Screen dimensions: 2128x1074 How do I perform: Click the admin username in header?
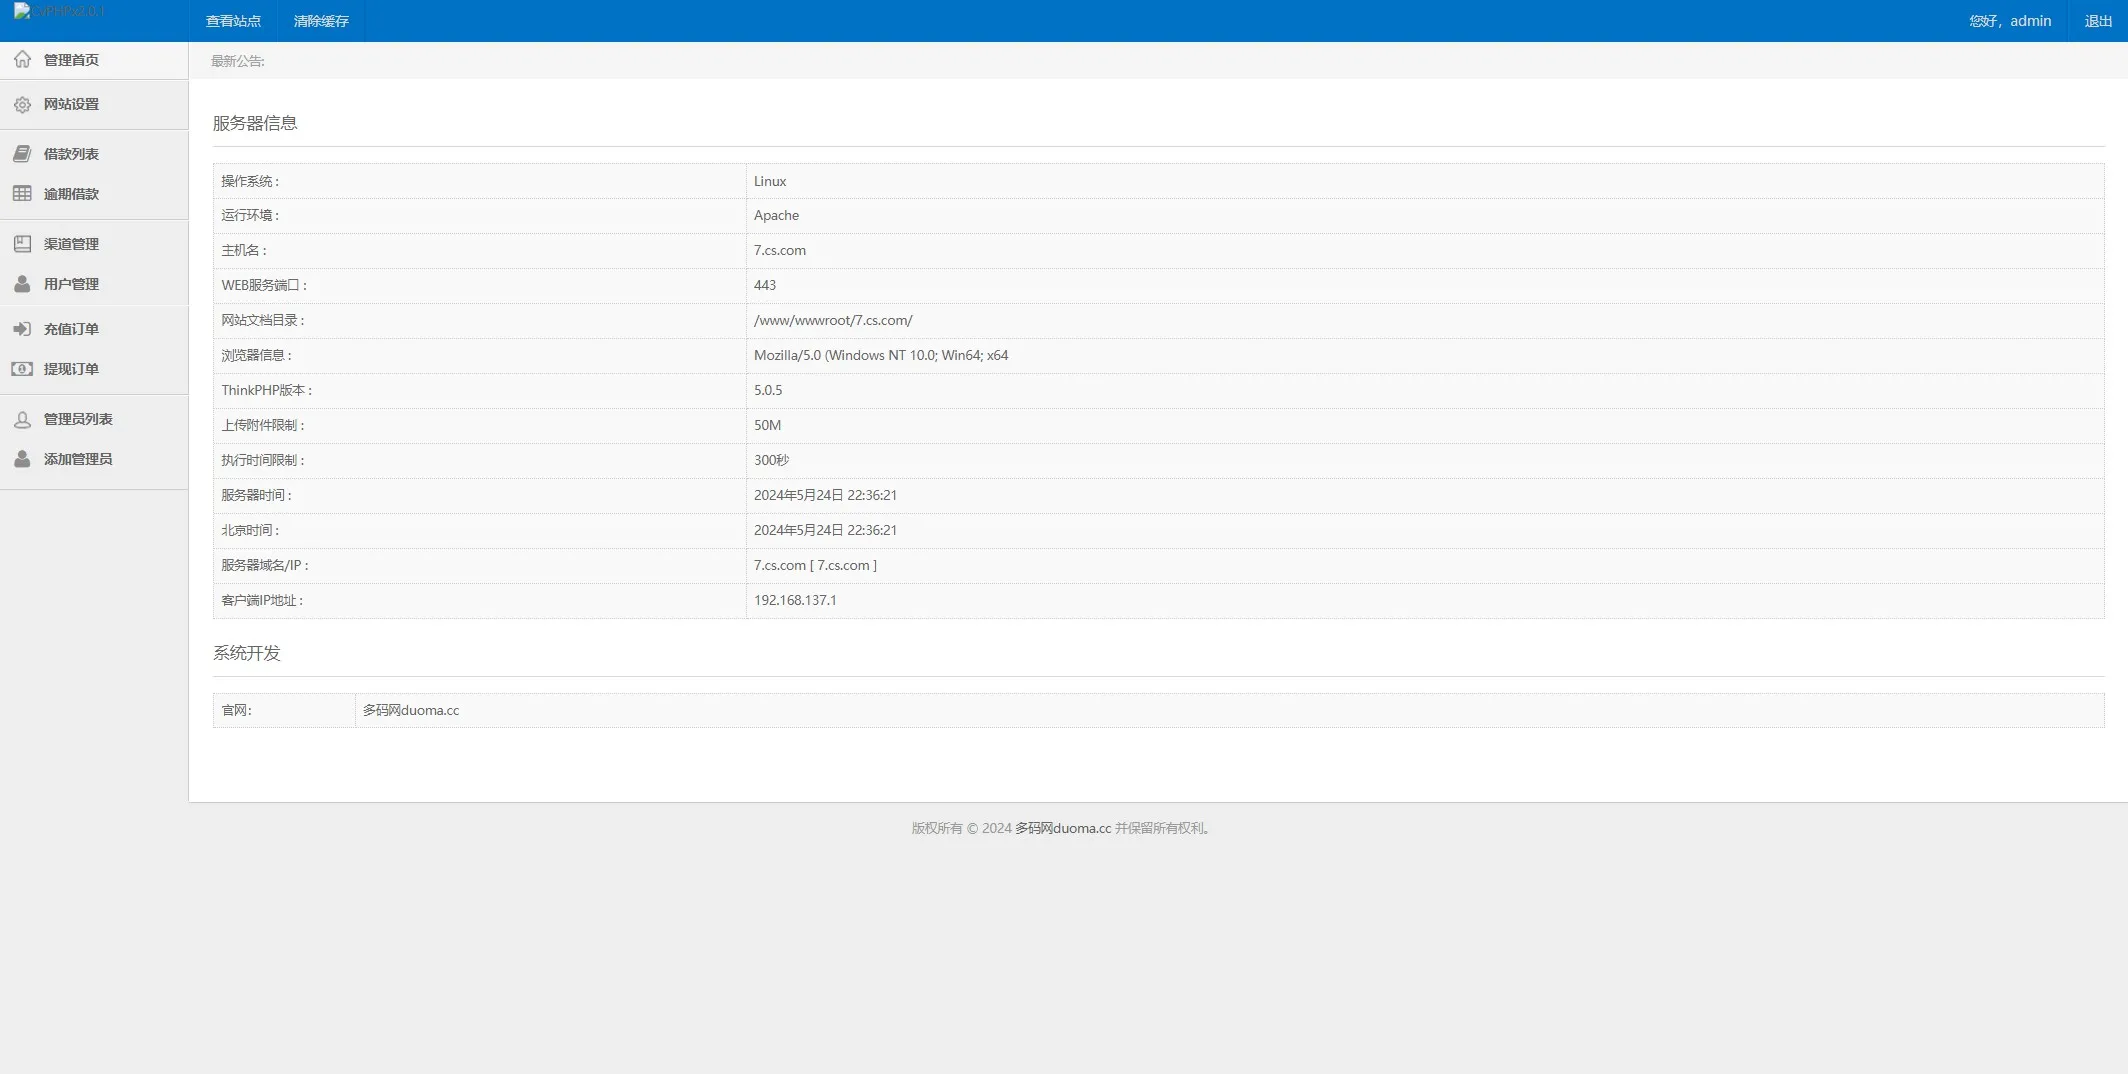(2030, 21)
